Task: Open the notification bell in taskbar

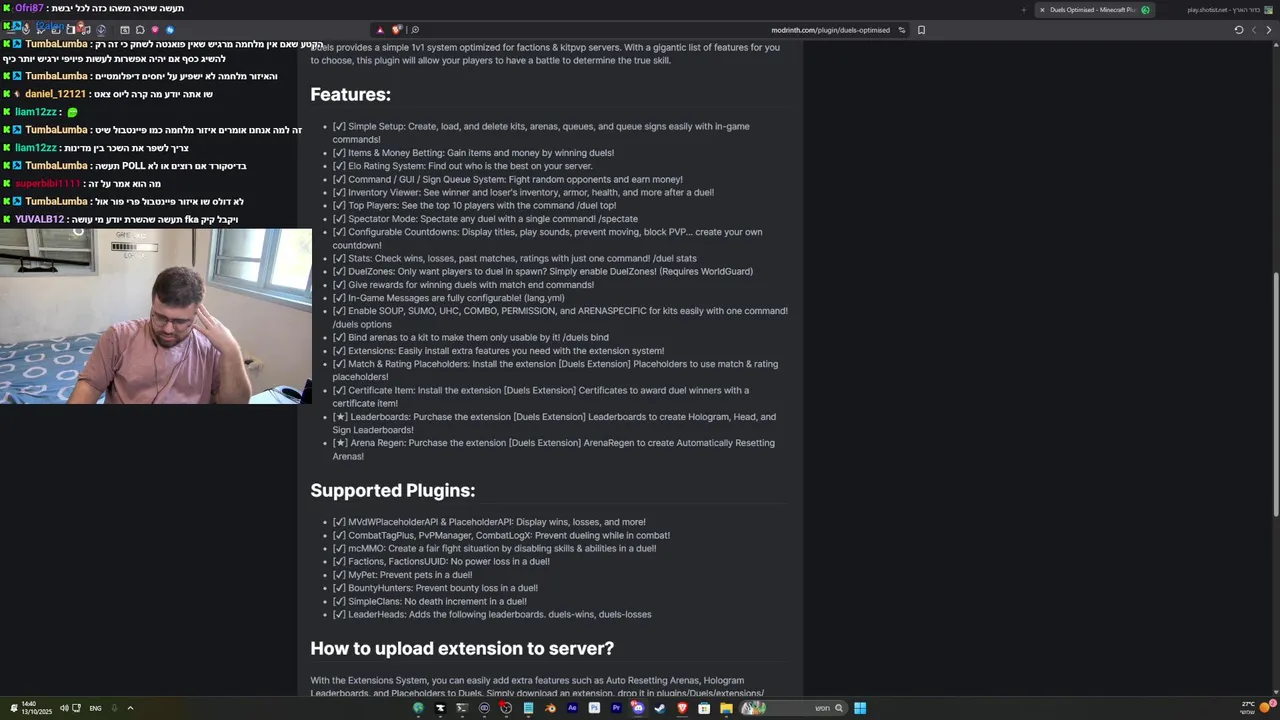Action: [x=14, y=708]
